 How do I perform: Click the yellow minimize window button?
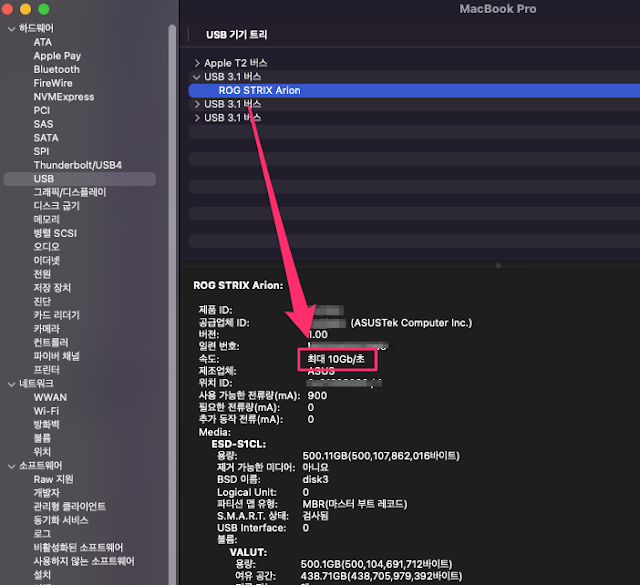pos(25,9)
